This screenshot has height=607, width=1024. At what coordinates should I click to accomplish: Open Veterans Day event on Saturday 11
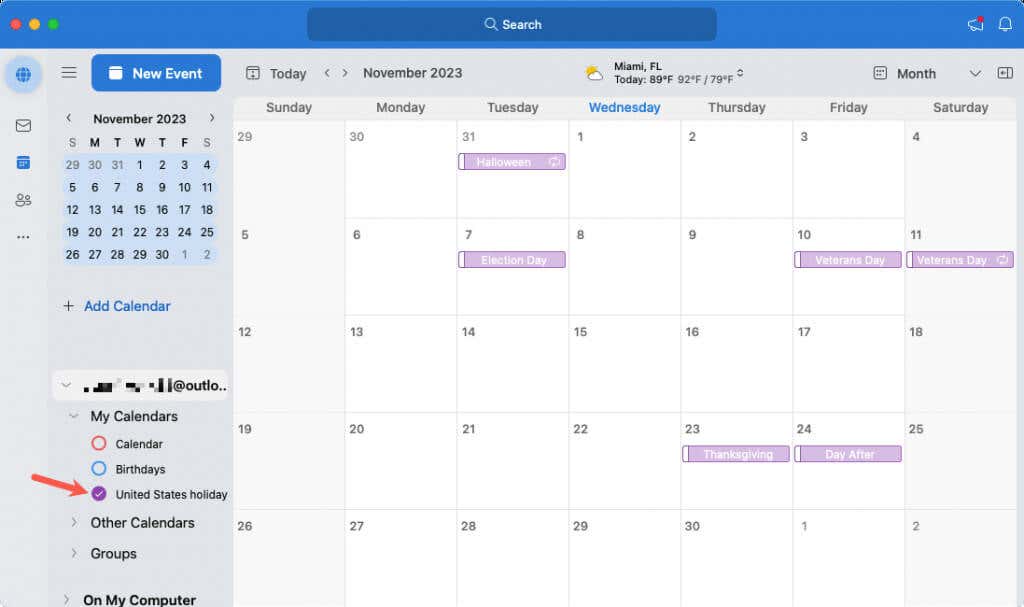[960, 259]
